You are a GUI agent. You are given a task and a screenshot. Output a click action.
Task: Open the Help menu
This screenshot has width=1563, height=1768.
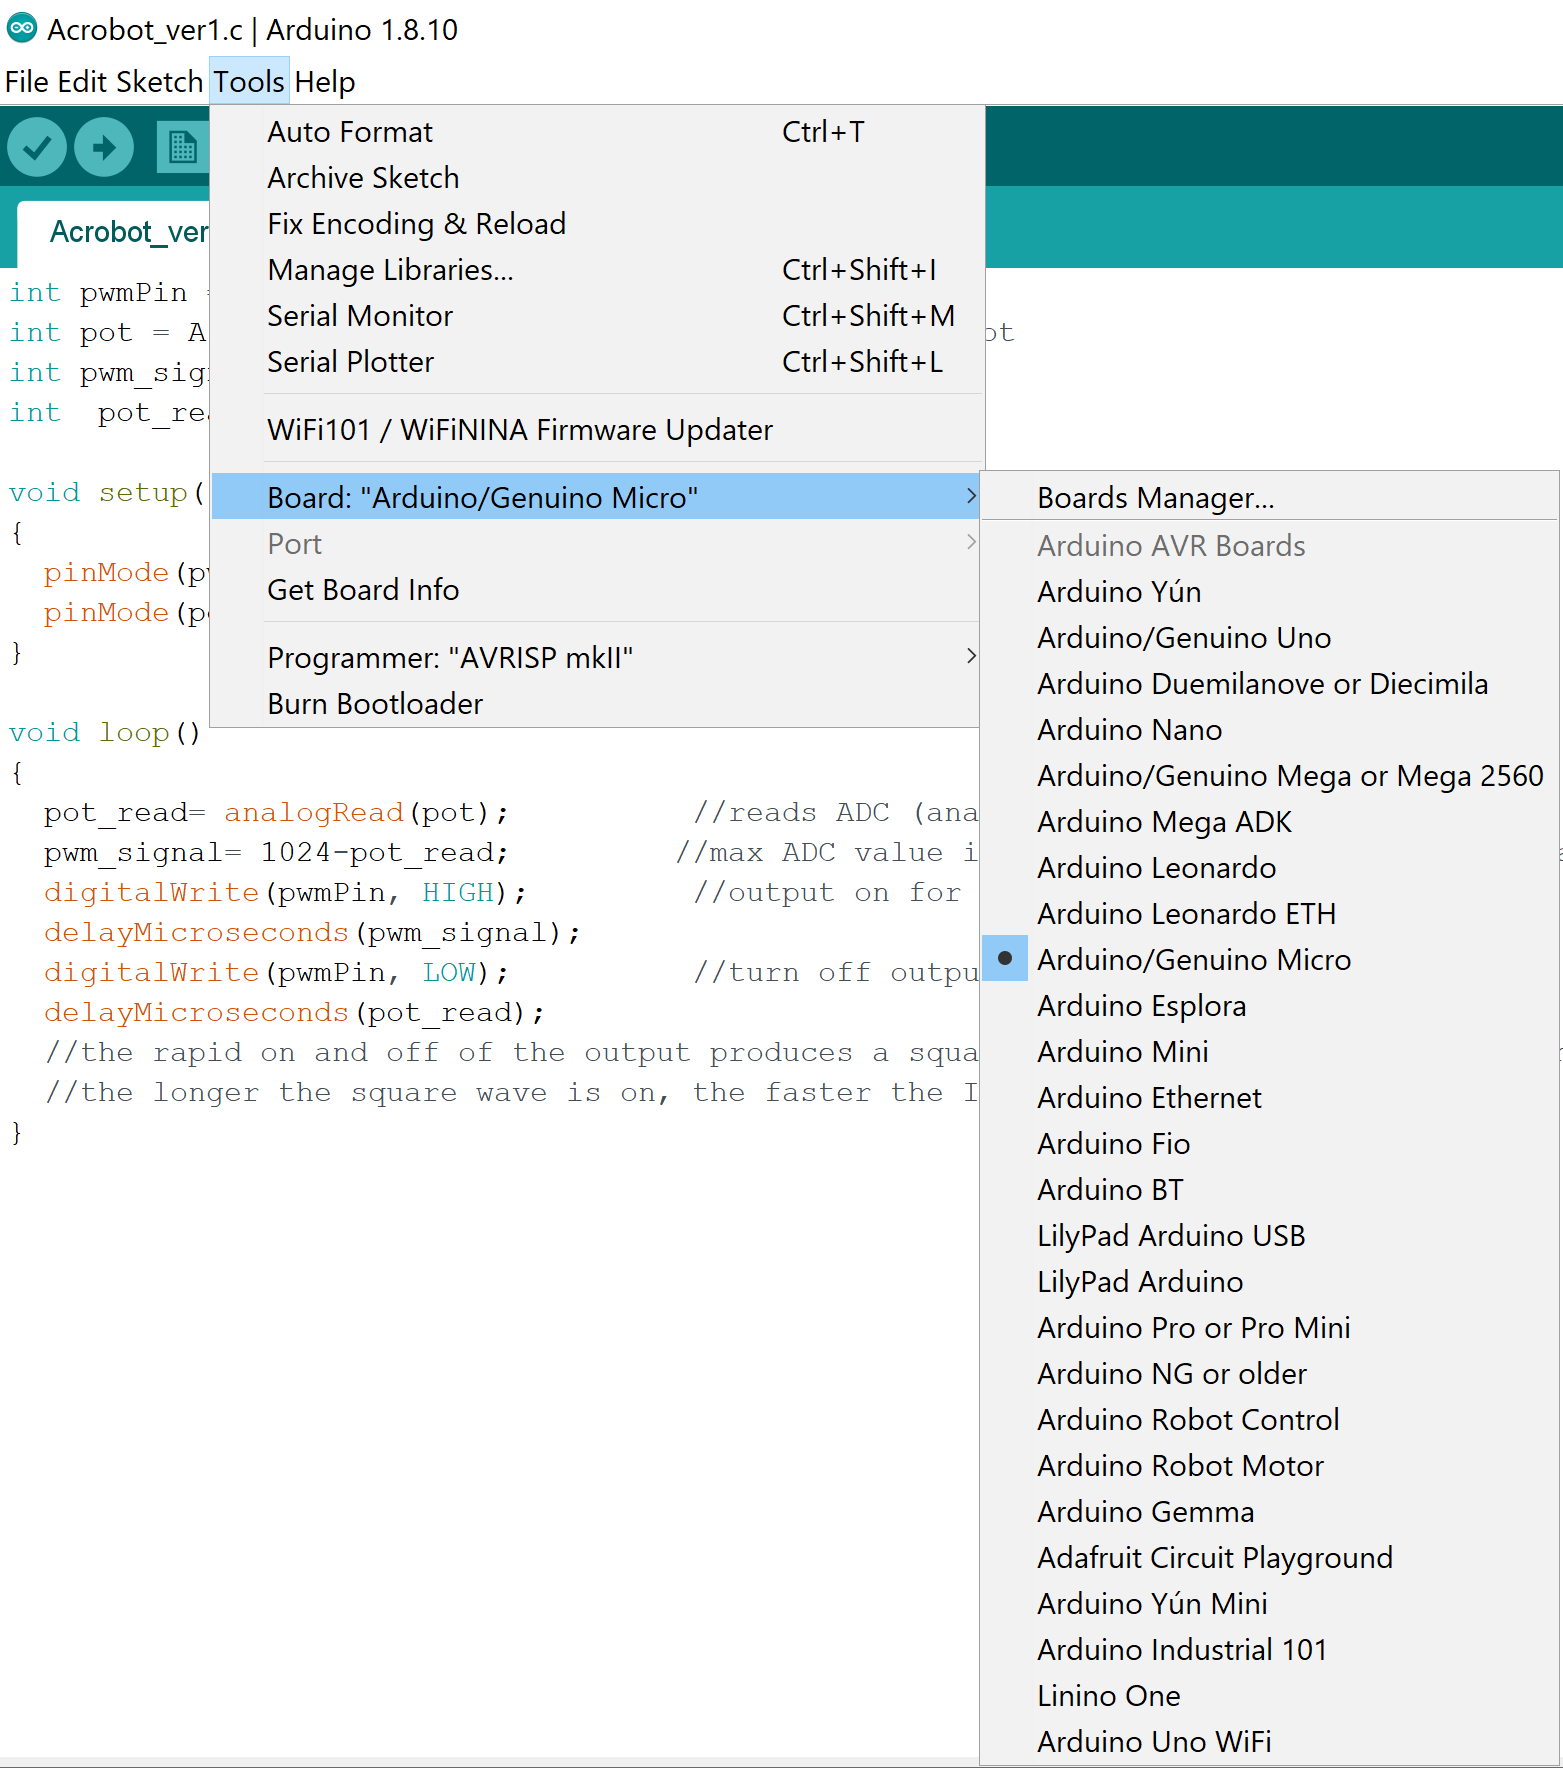325,82
